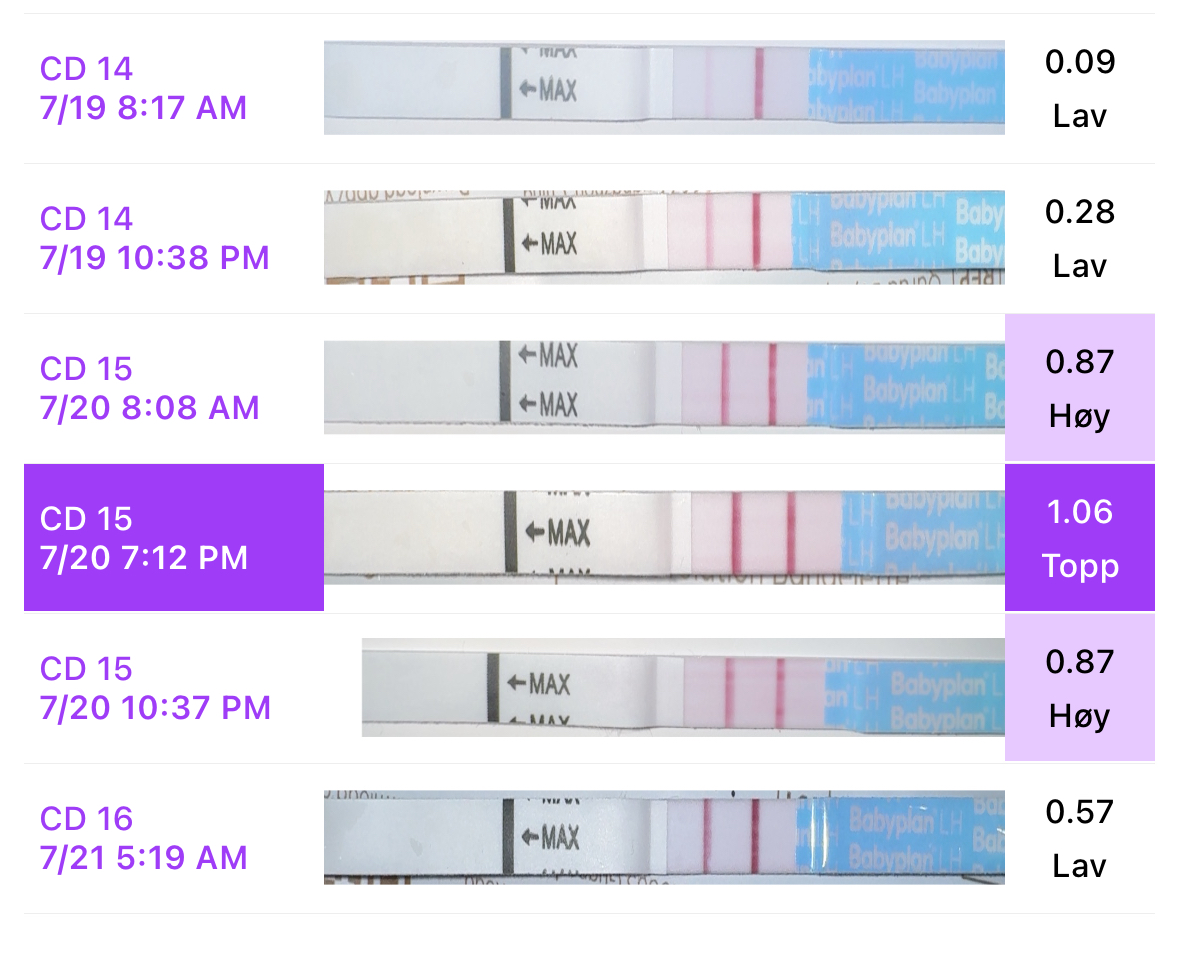Open the 7/21 5:19 AM strip thumbnail

coord(664,838)
